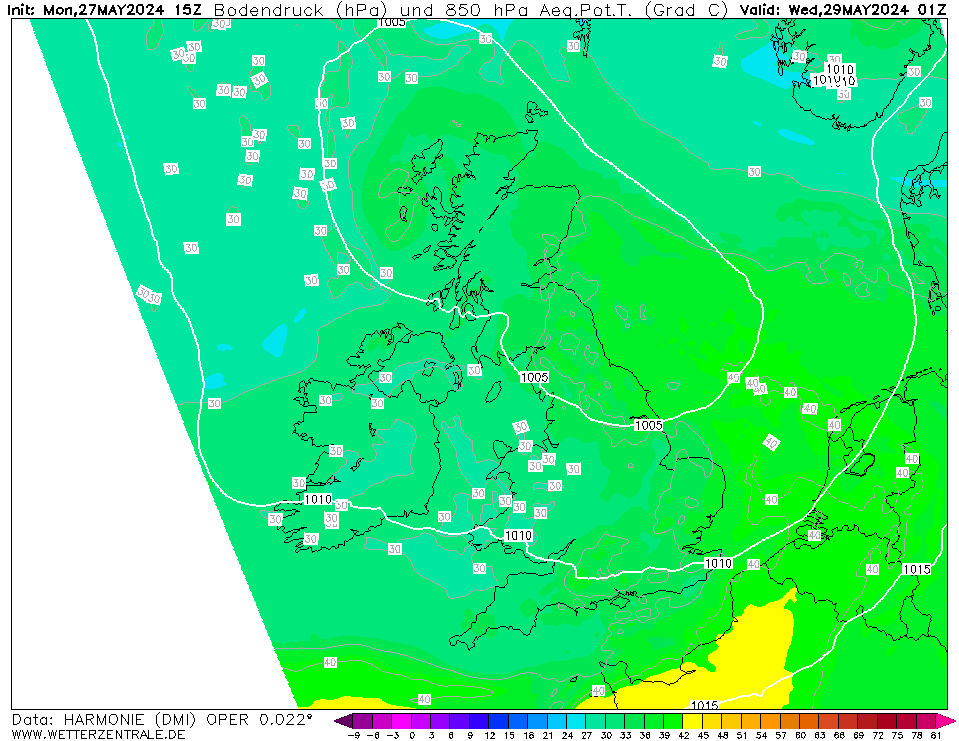The width and height of the screenshot is (959, 741).
Task: Click the legend value 81 under the scale
Action: (936, 735)
